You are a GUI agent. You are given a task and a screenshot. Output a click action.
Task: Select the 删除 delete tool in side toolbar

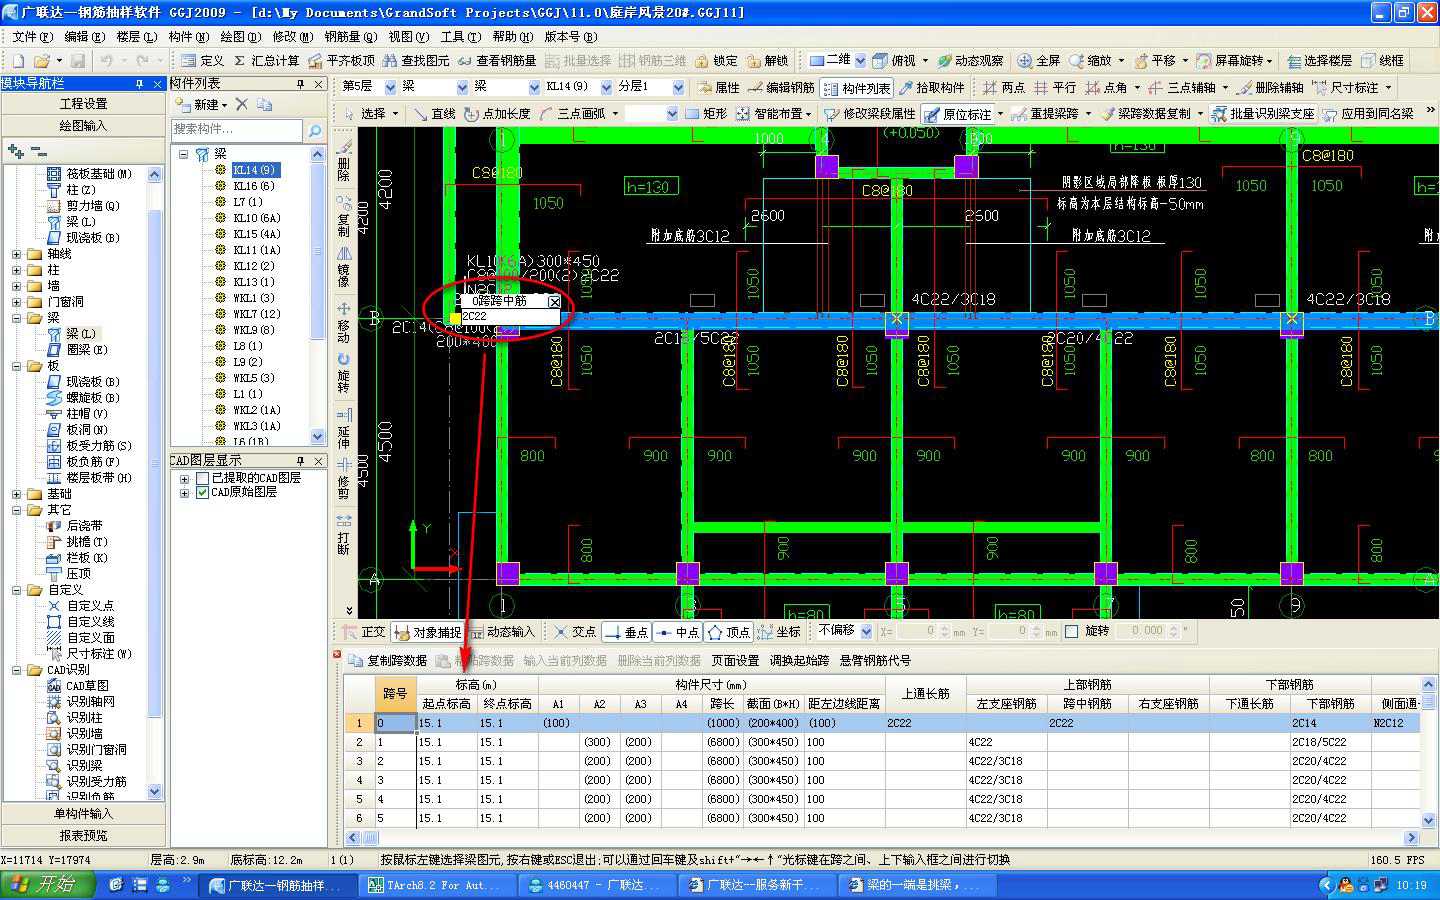tap(344, 160)
